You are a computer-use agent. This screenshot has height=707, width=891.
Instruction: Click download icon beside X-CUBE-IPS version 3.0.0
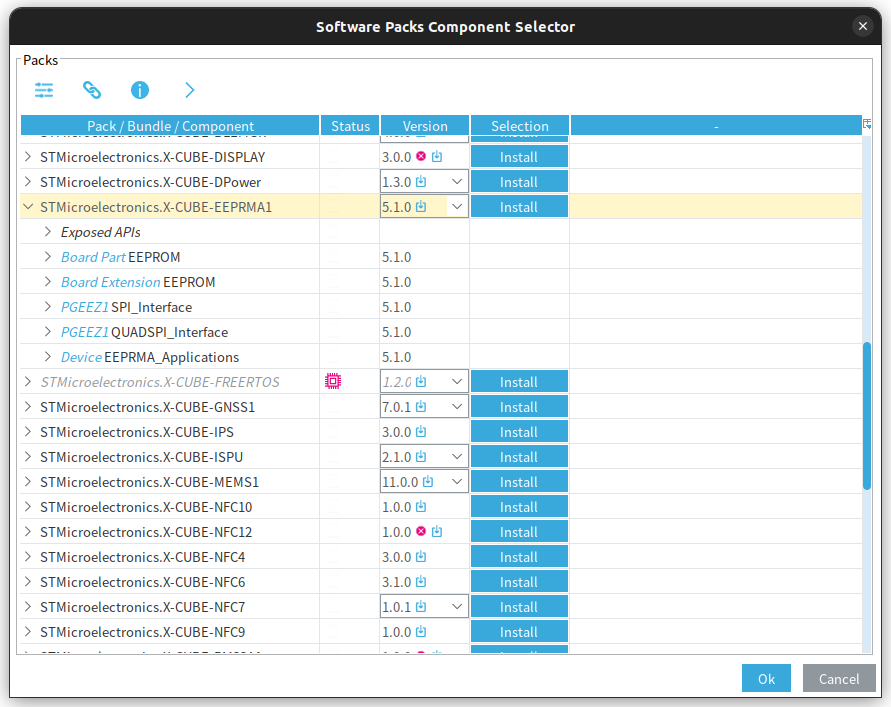point(420,431)
